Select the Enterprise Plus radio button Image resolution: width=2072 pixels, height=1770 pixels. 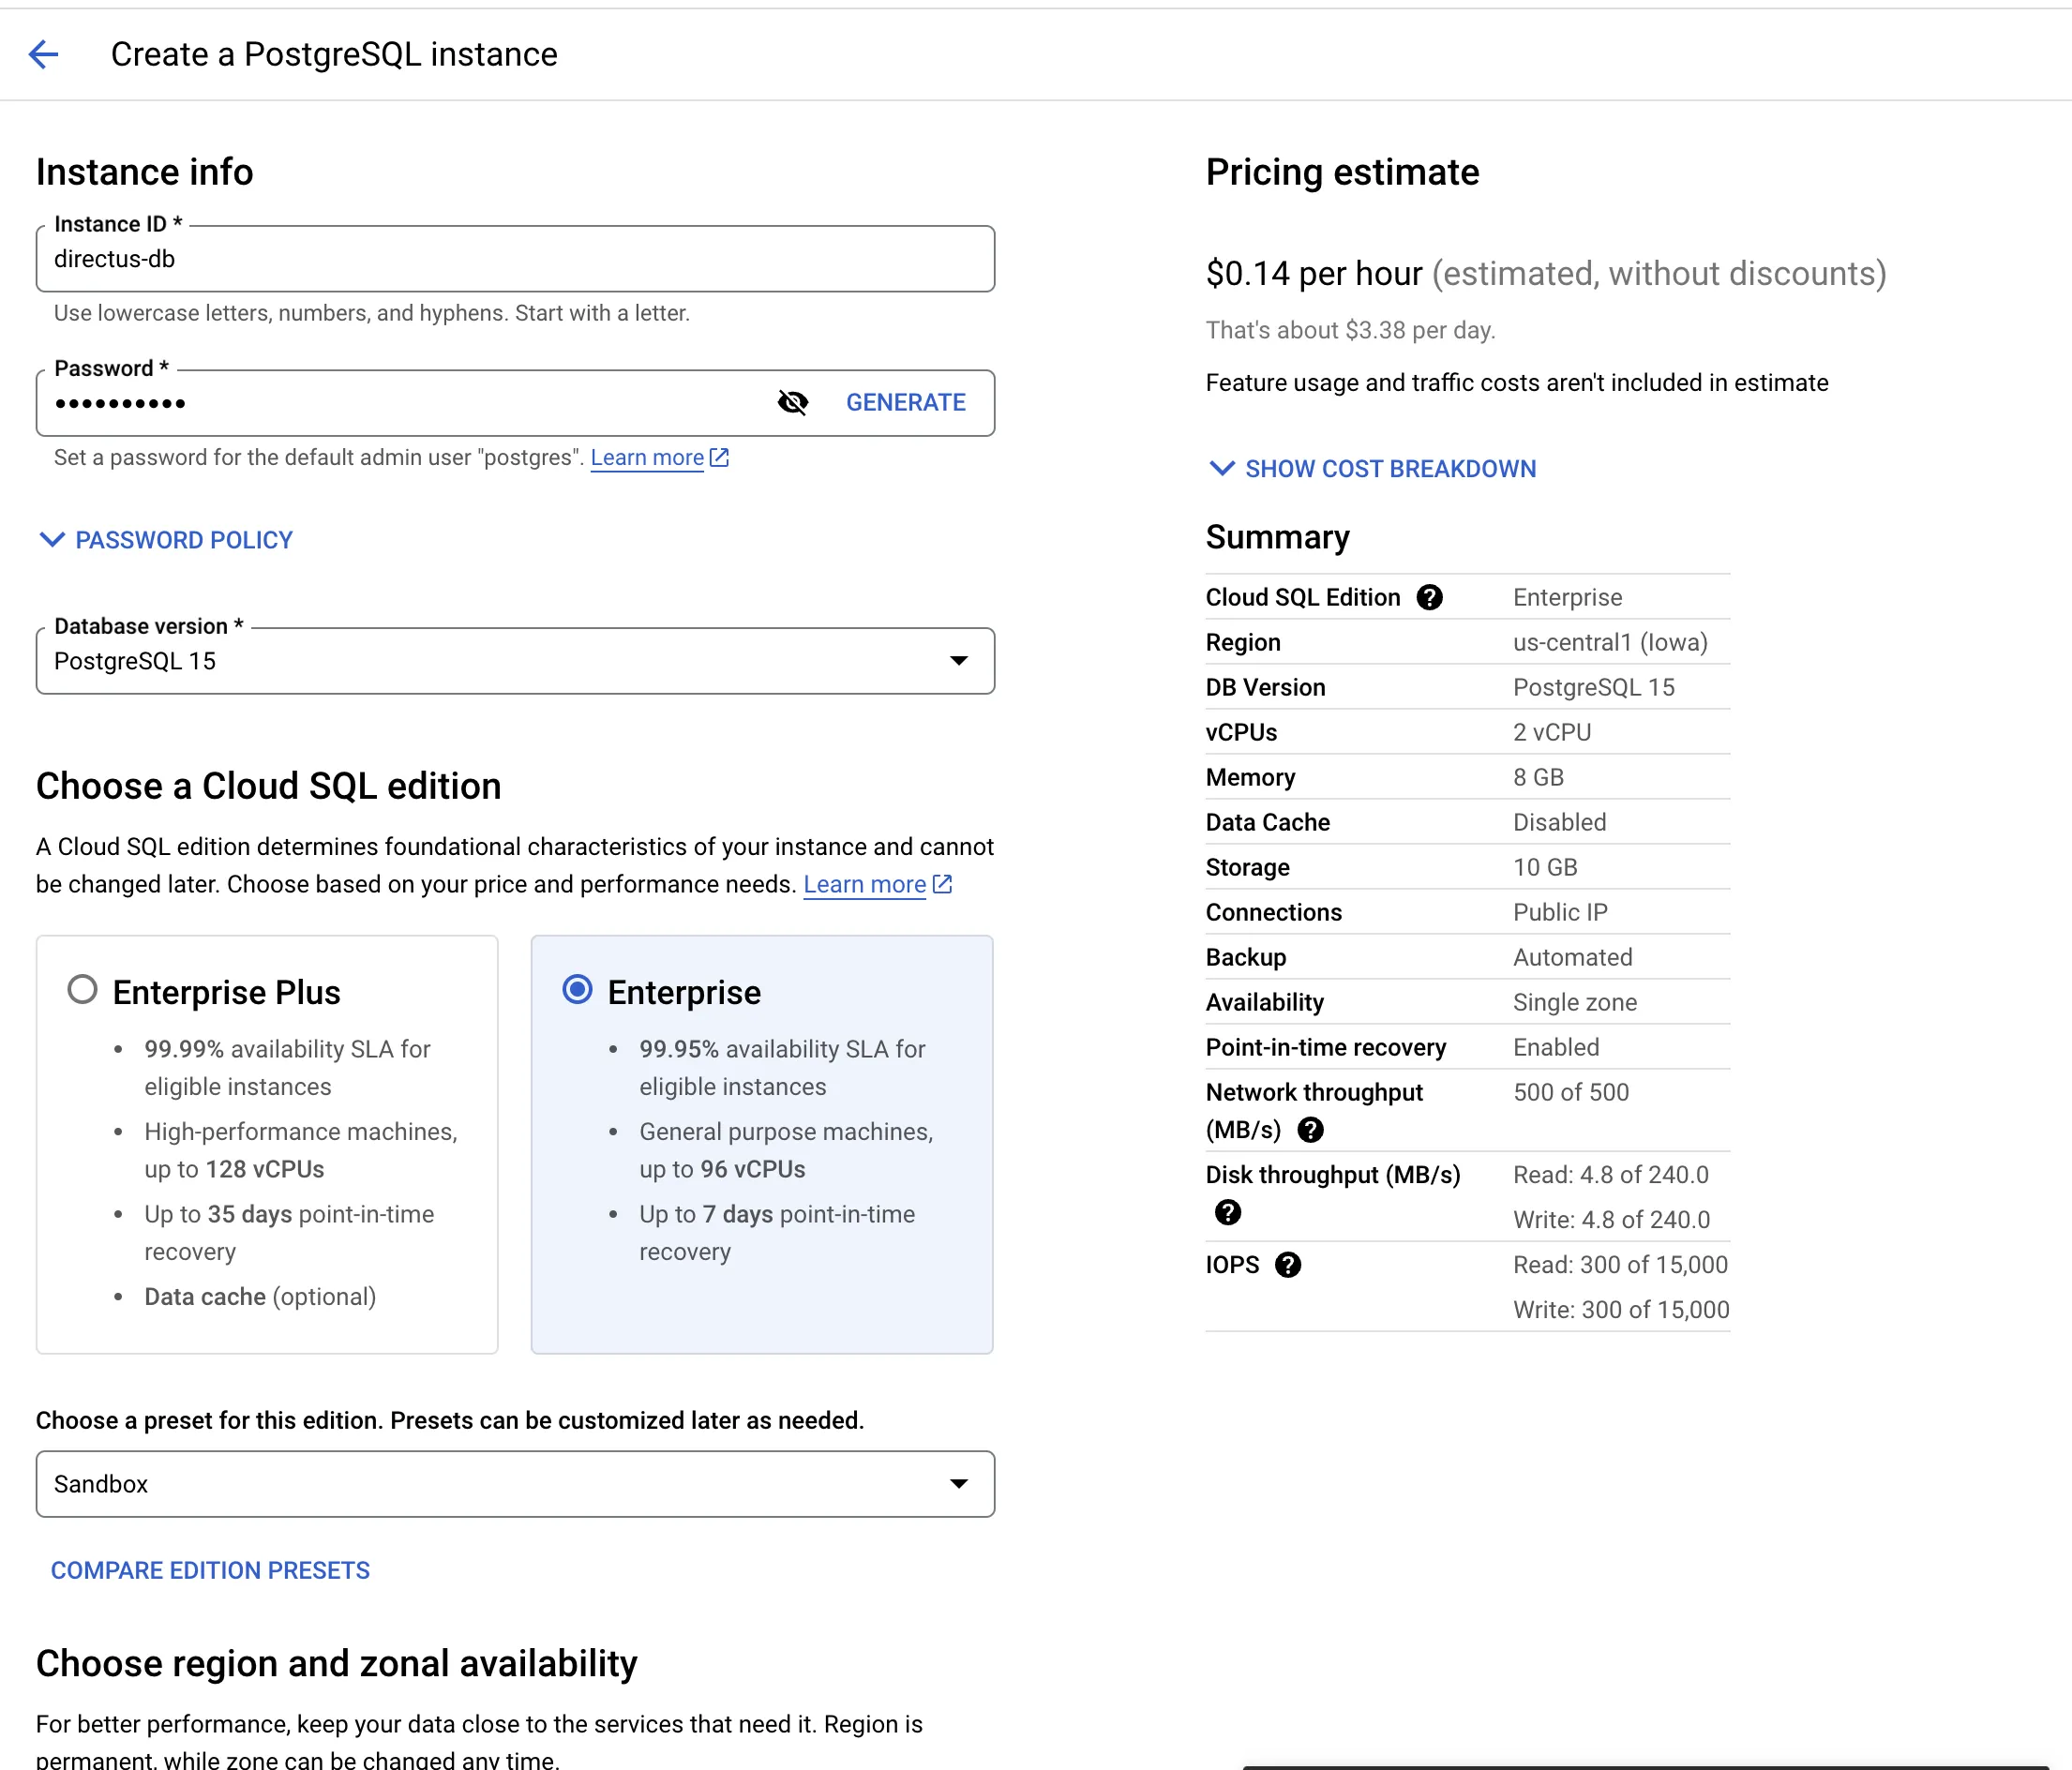click(x=83, y=990)
